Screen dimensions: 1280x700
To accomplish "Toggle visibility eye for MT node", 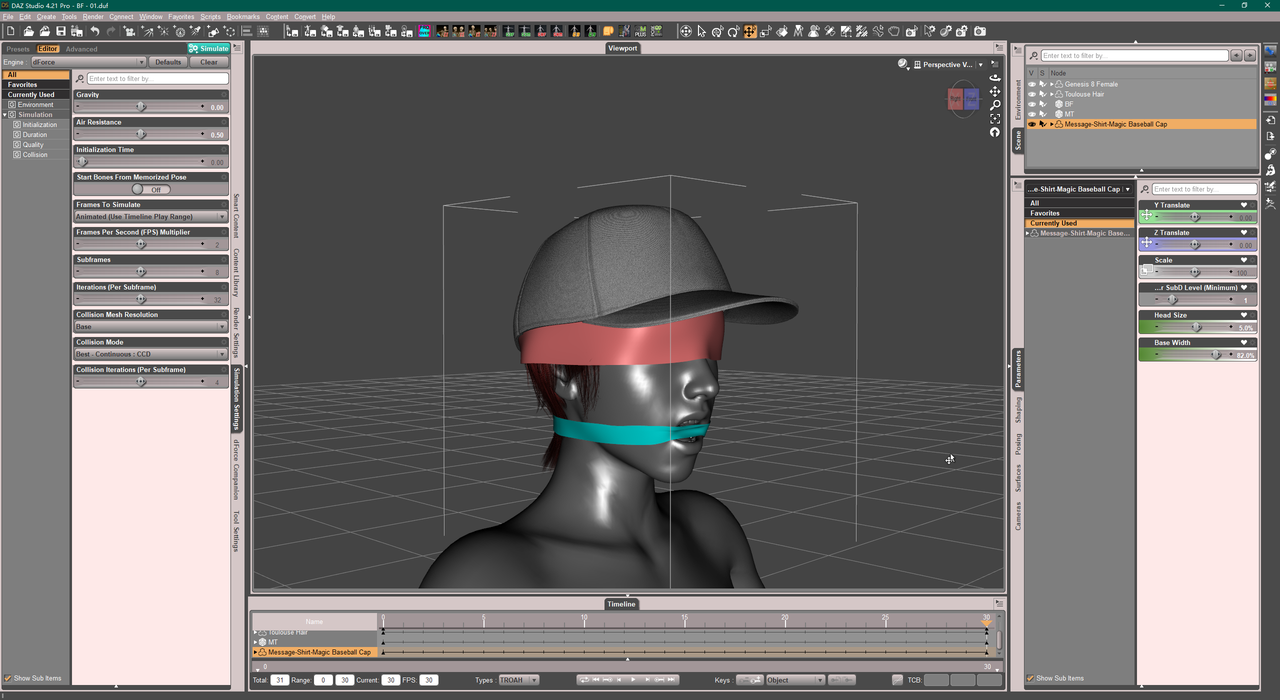I will [1032, 114].
